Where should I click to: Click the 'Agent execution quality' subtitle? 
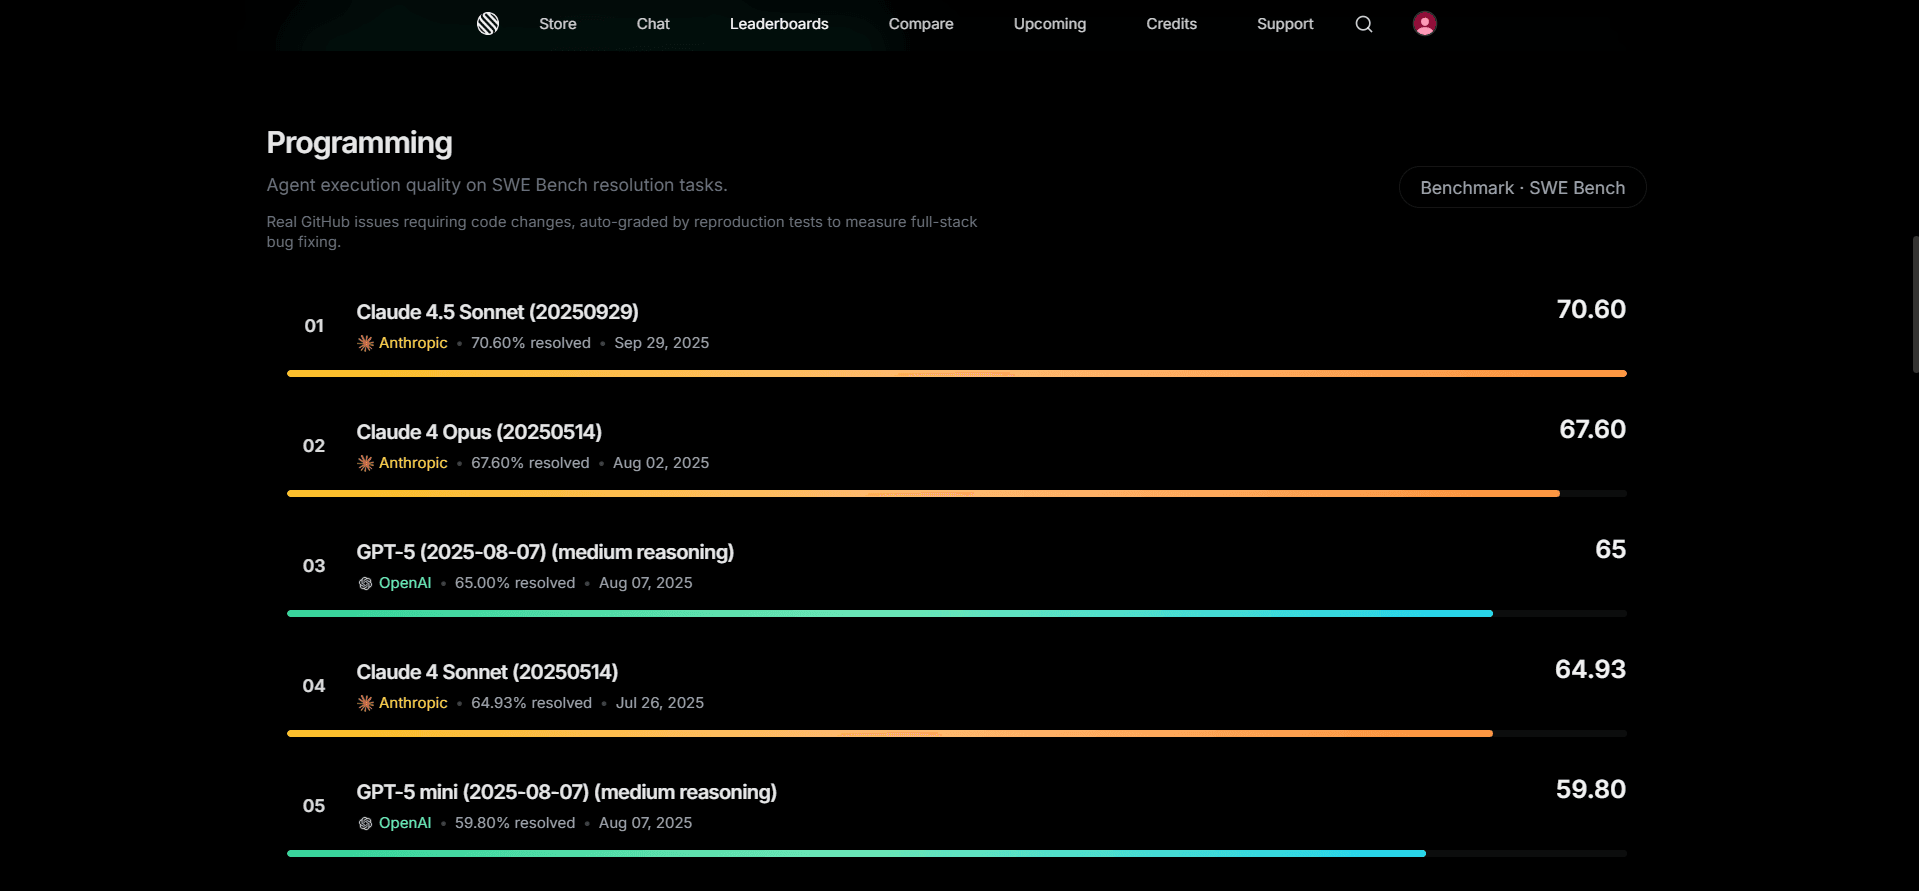497,185
